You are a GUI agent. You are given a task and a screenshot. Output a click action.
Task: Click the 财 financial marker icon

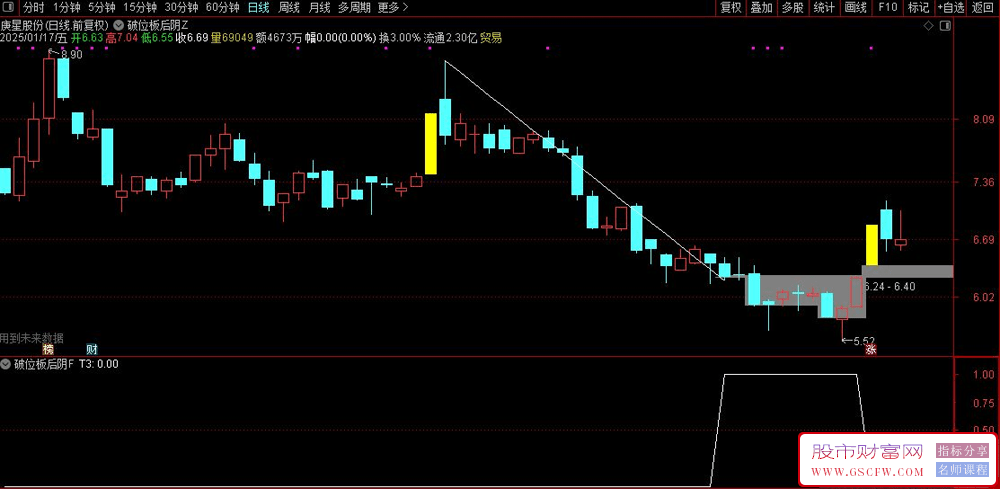point(92,349)
